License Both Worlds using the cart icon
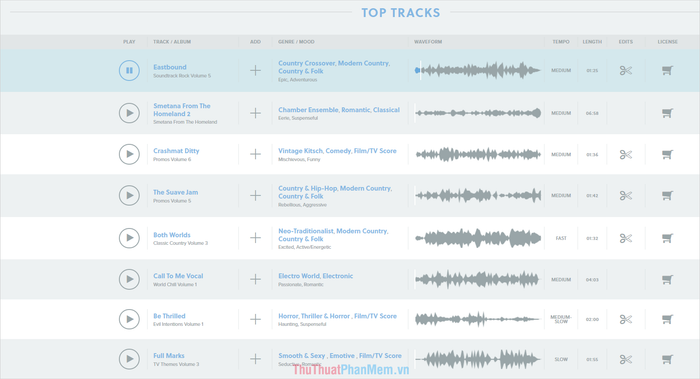The height and width of the screenshot is (379, 700). coord(667,238)
